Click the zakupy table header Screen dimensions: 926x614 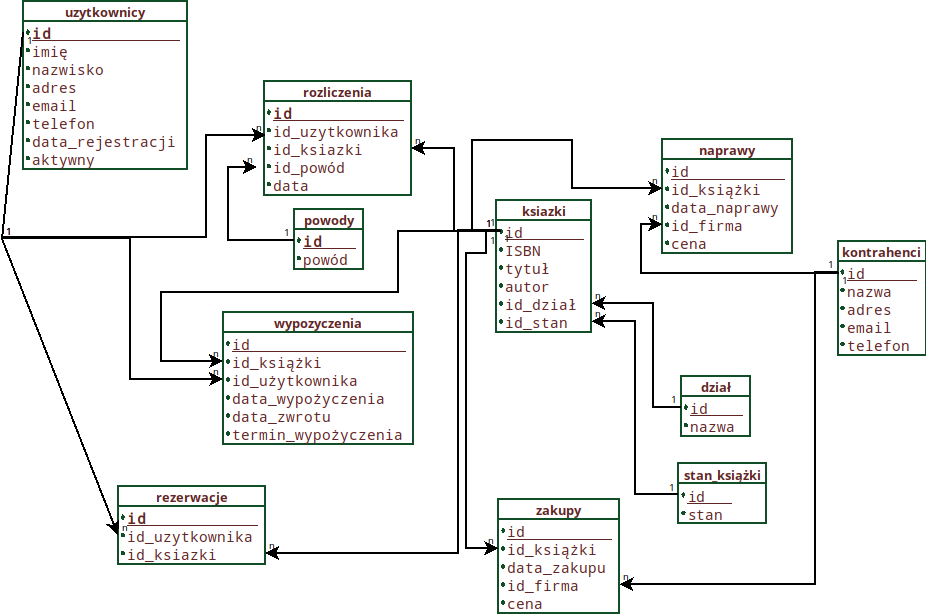pos(559,510)
